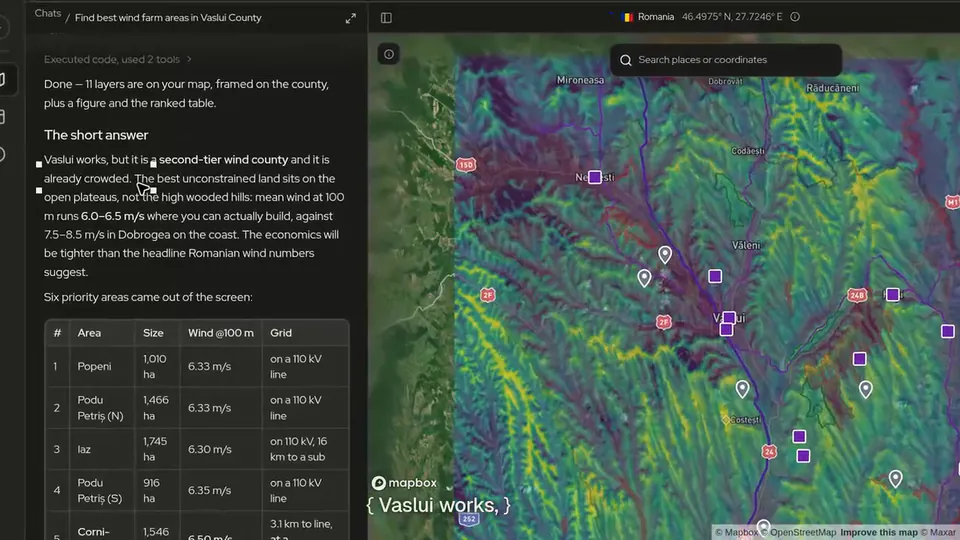Click the 15D road shield
Screen dimensions: 960x540
[466, 165]
